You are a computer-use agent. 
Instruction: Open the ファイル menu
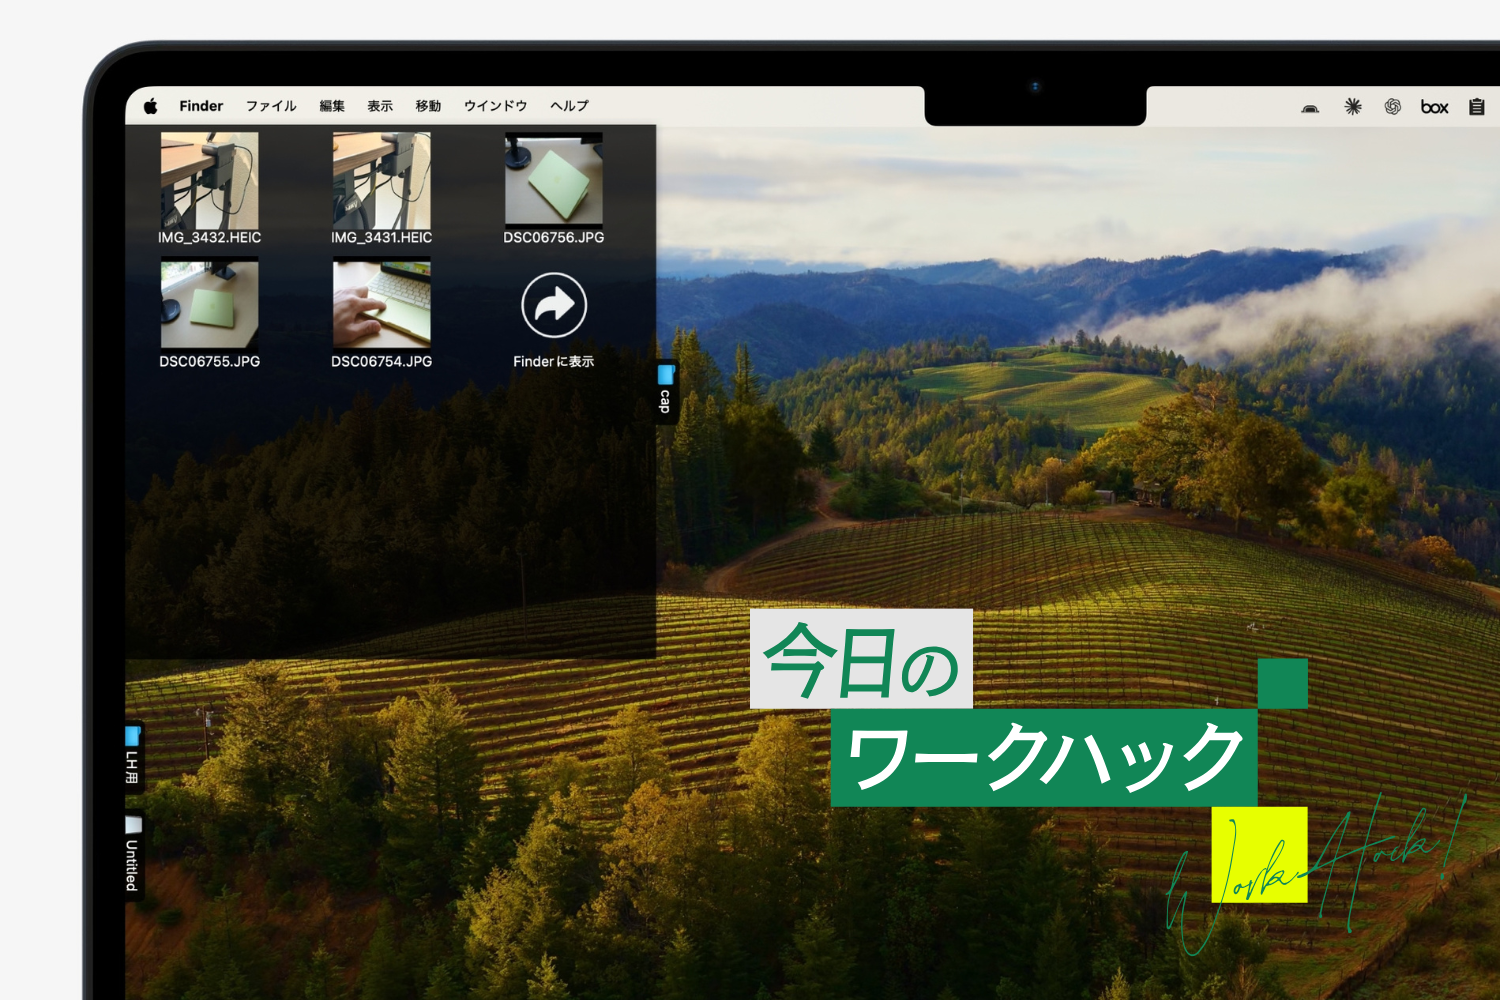click(271, 106)
